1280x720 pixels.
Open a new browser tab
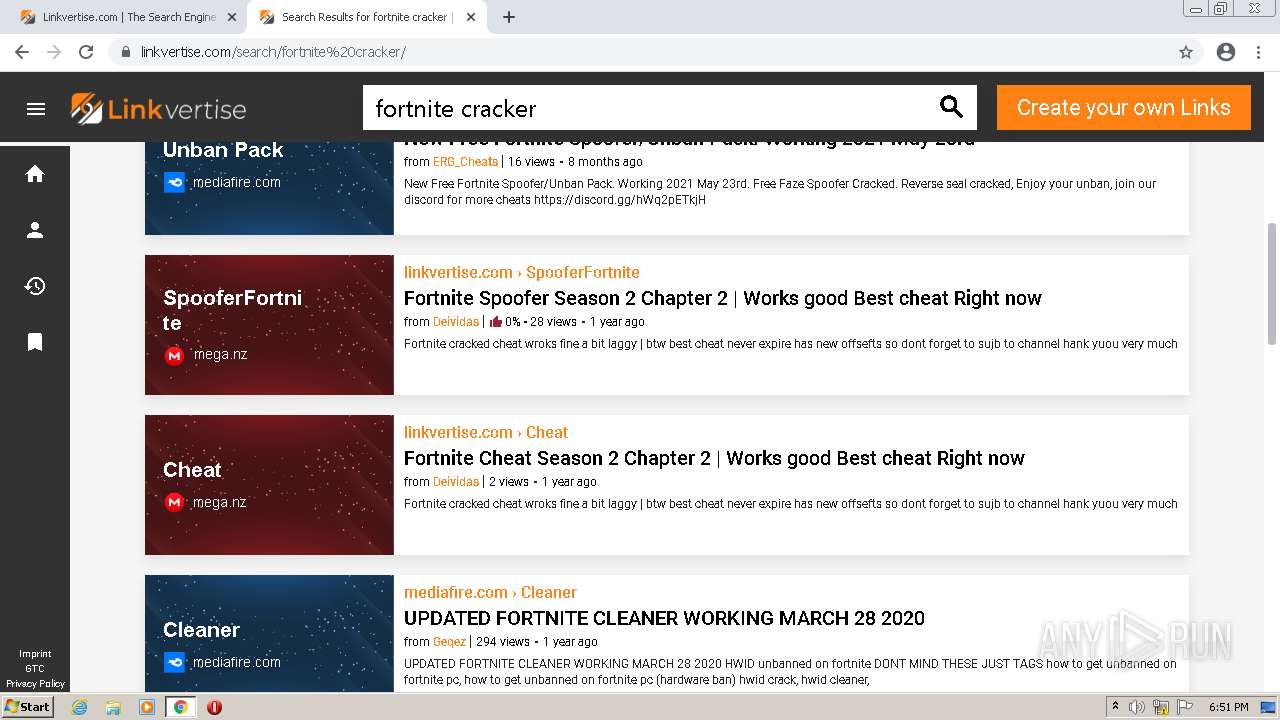tap(509, 17)
